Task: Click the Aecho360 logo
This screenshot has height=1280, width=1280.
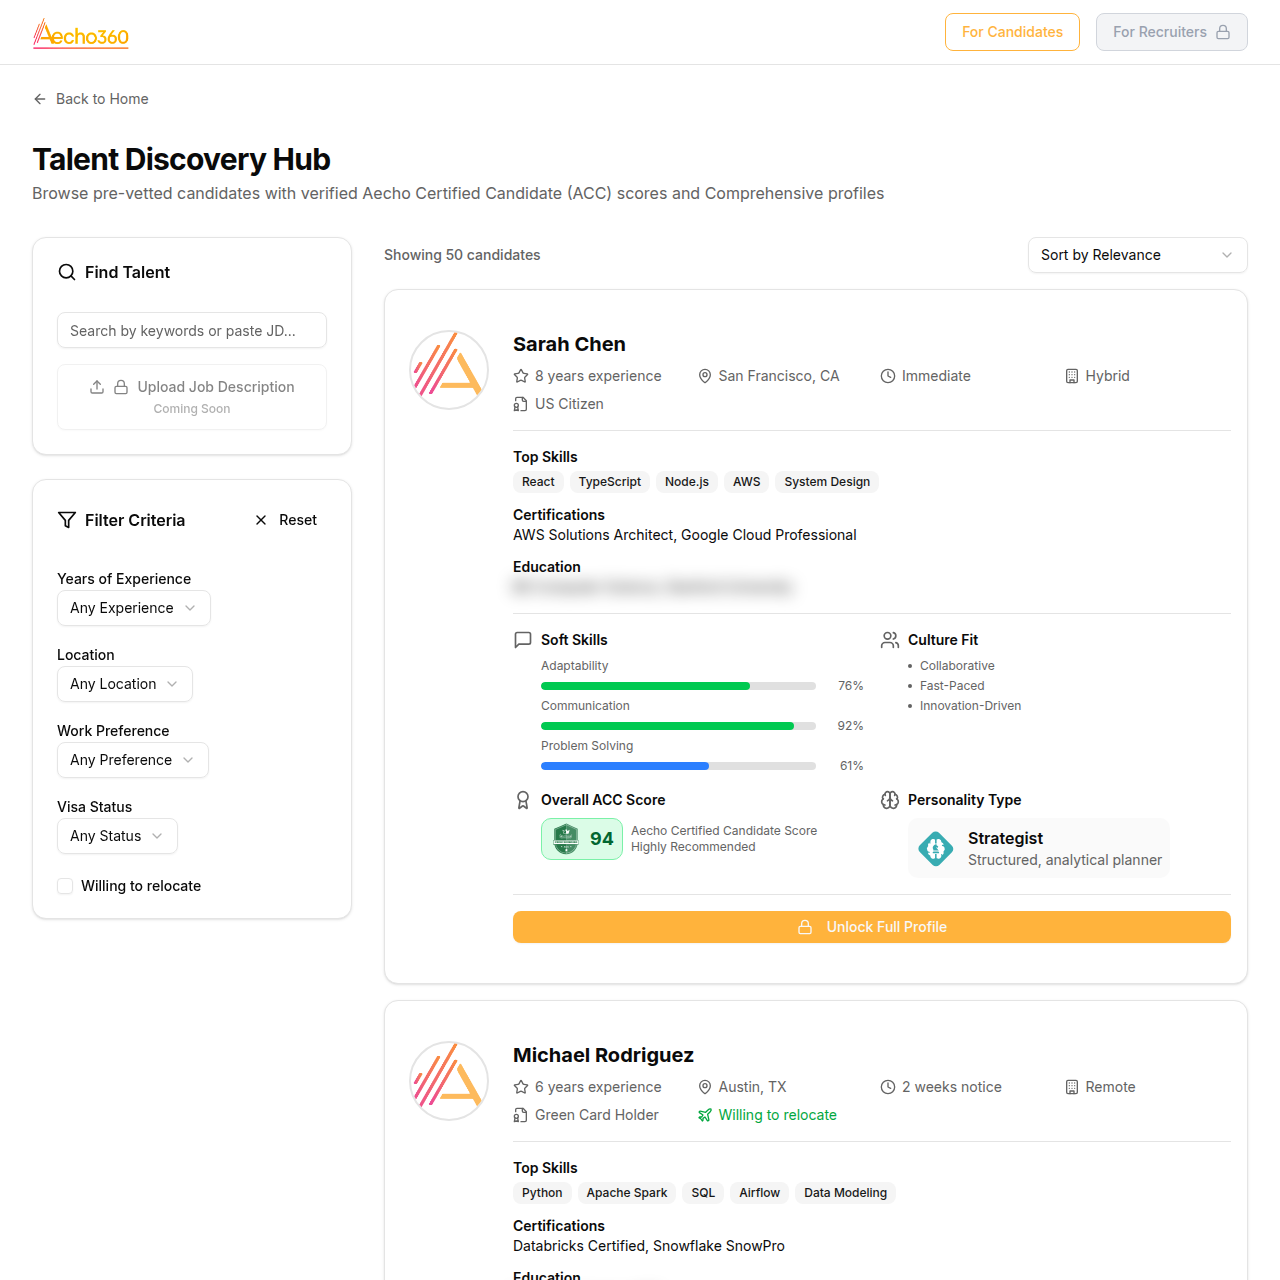Action: click(80, 32)
